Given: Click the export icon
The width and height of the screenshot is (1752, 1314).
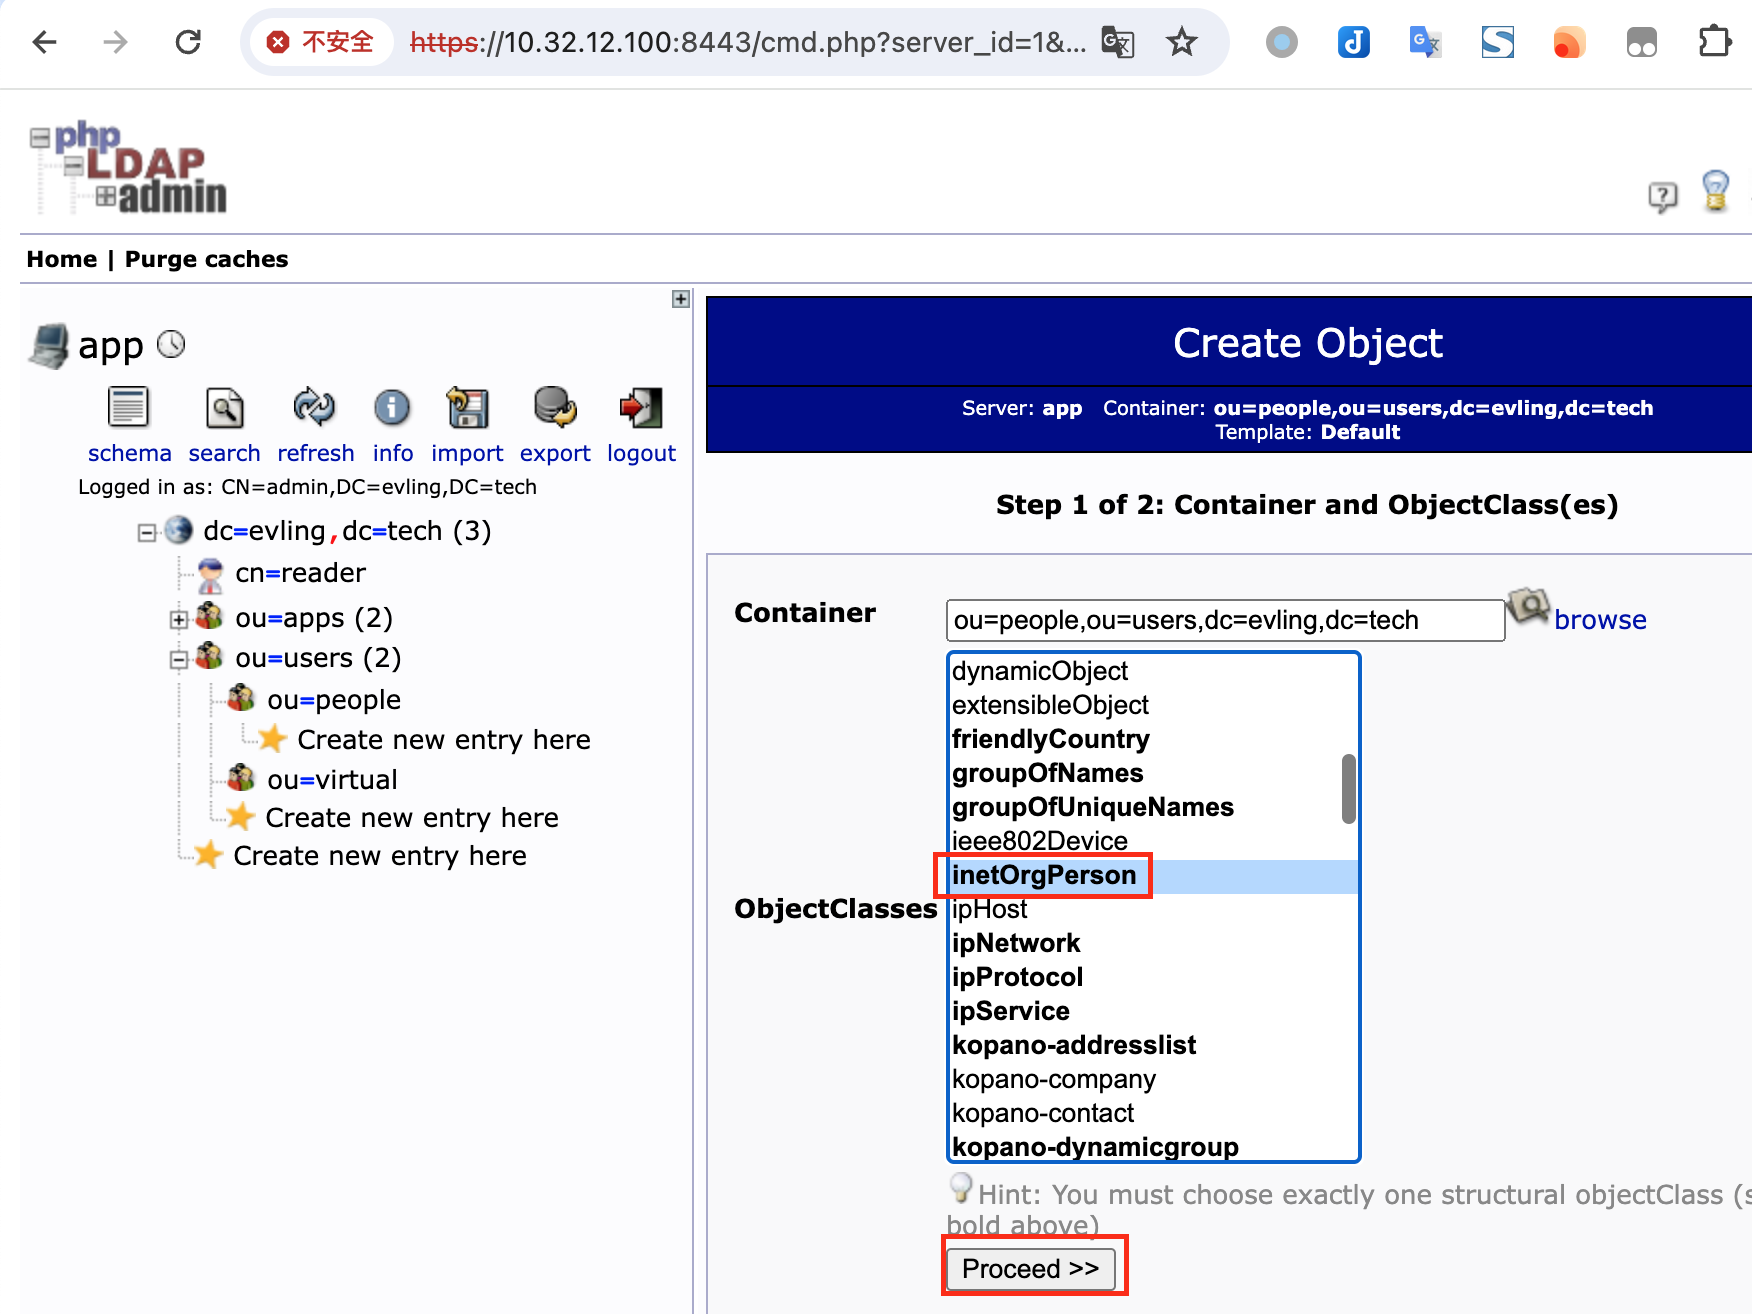Looking at the screenshot, I should click(555, 408).
